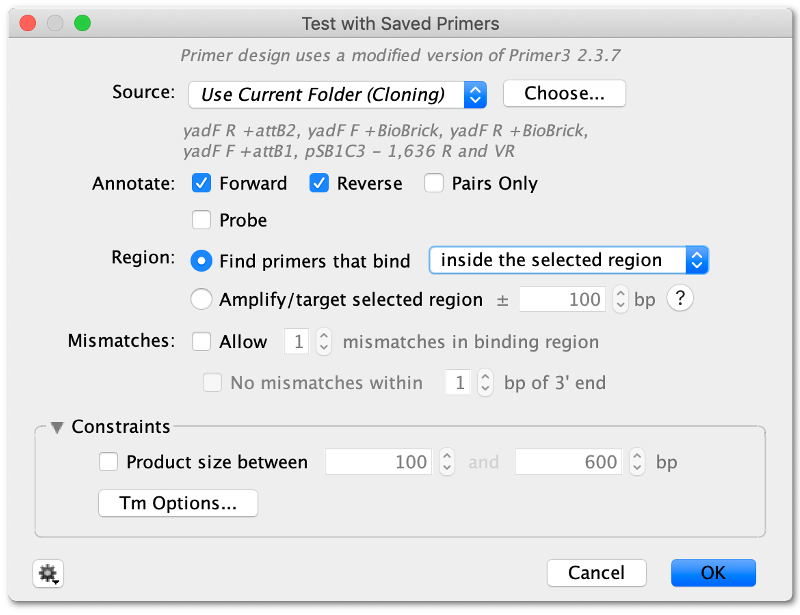Click the question mark help icon

(x=680, y=298)
